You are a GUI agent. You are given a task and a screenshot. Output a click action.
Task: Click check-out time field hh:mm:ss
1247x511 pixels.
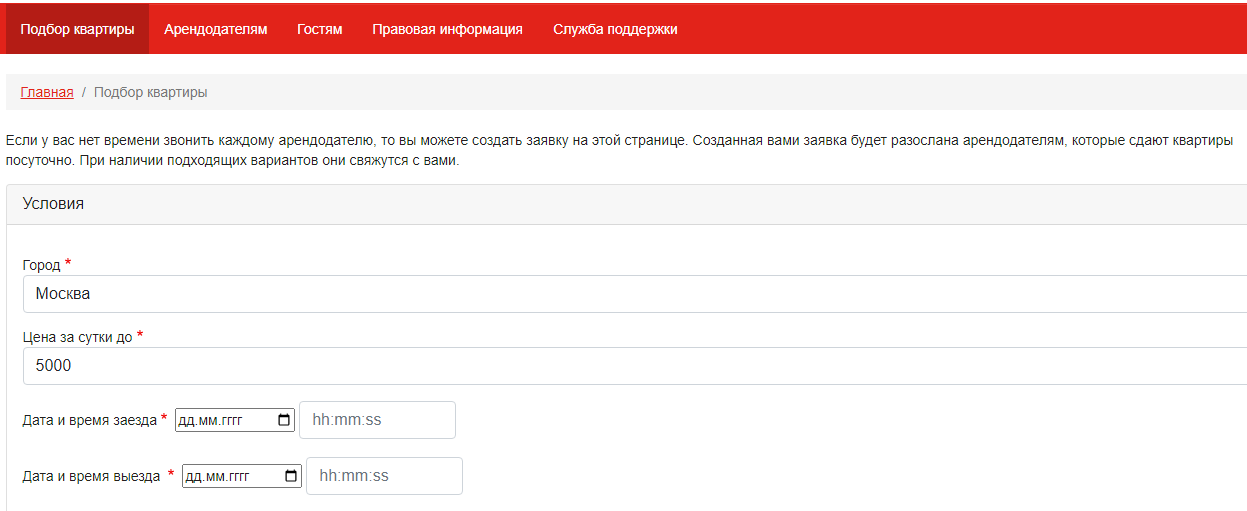pos(384,476)
